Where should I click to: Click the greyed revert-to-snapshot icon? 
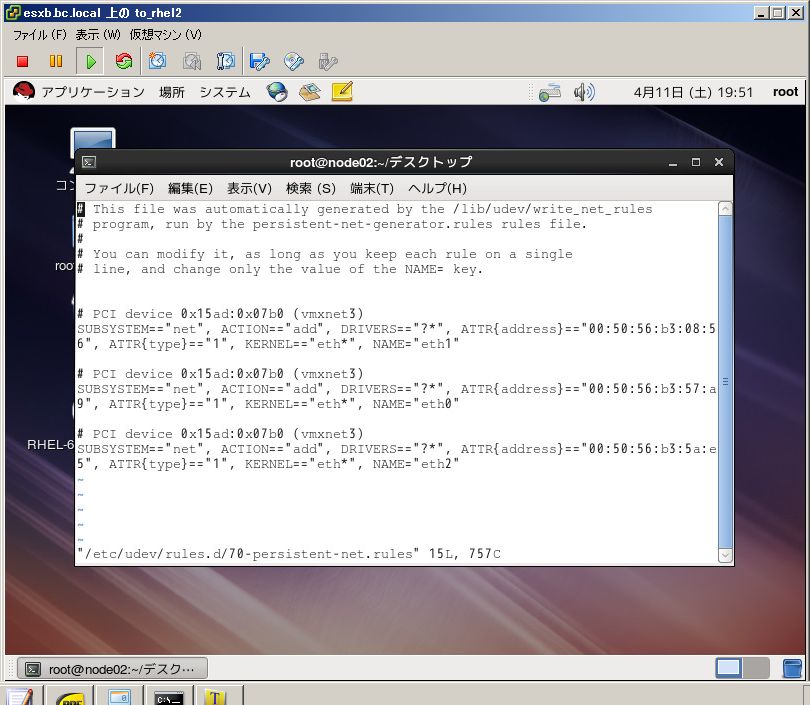click(x=192, y=61)
